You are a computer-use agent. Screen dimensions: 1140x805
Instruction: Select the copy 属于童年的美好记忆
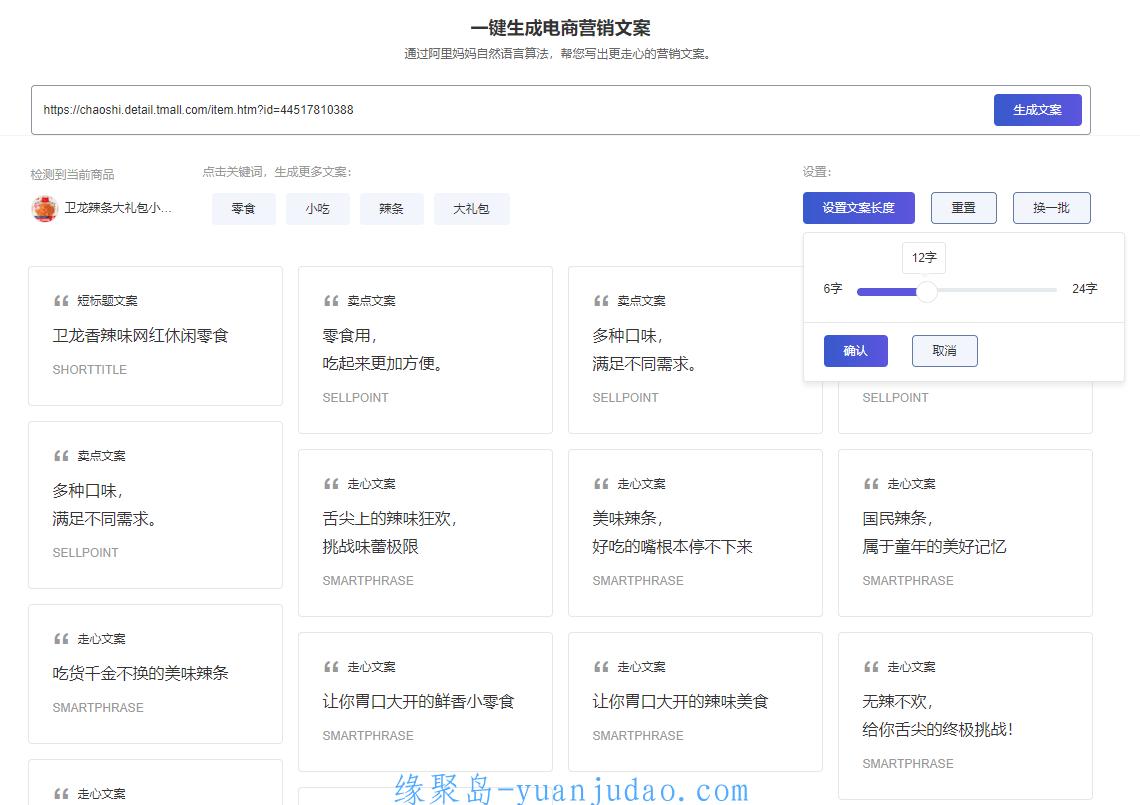(x=934, y=546)
